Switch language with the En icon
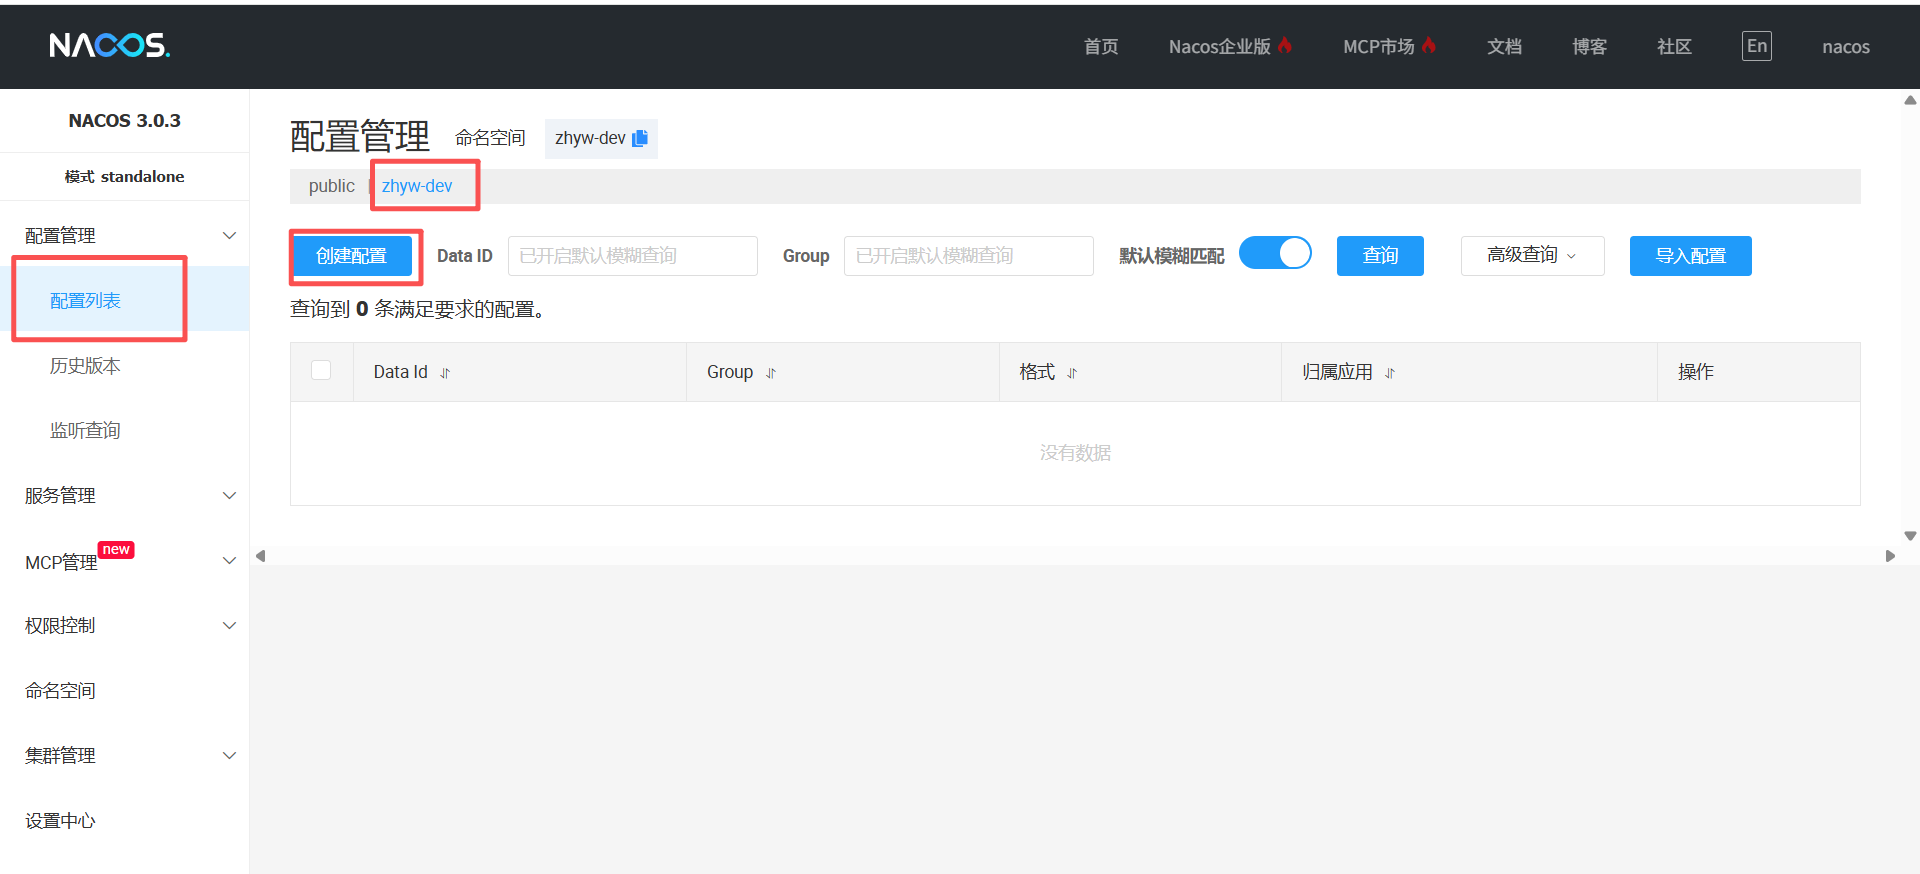The image size is (1920, 874). (x=1757, y=46)
